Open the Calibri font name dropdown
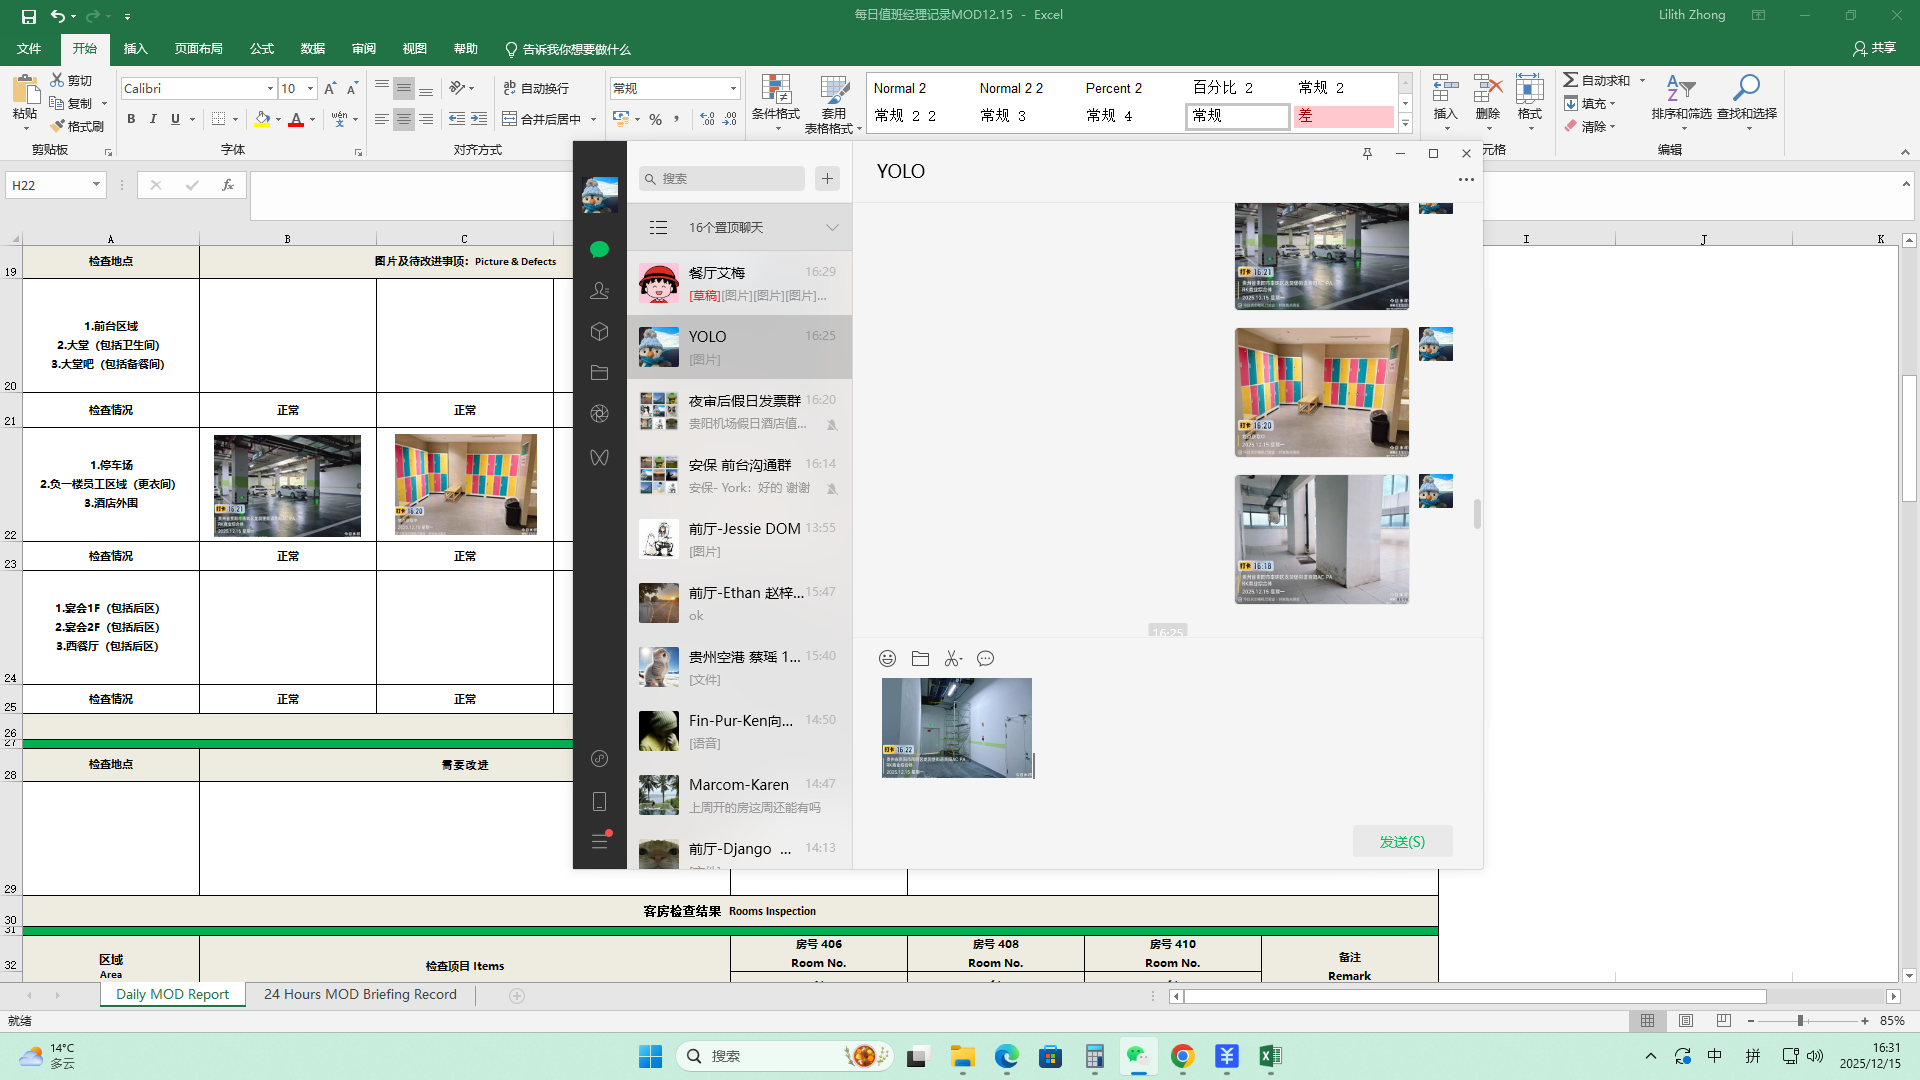The image size is (1920, 1080). click(x=270, y=89)
